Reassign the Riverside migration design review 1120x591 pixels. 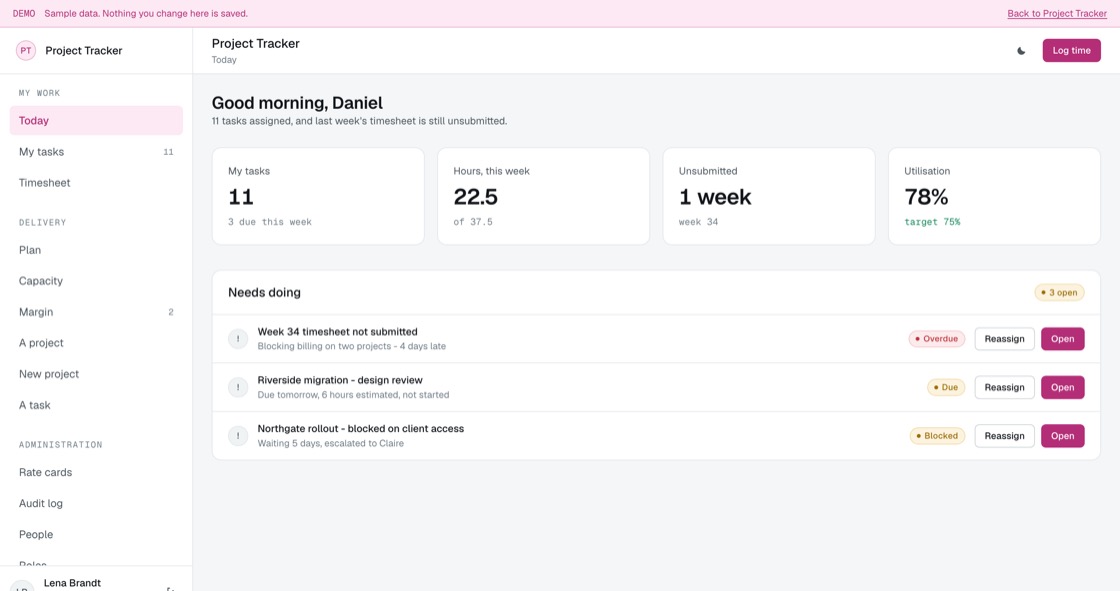(x=1004, y=387)
